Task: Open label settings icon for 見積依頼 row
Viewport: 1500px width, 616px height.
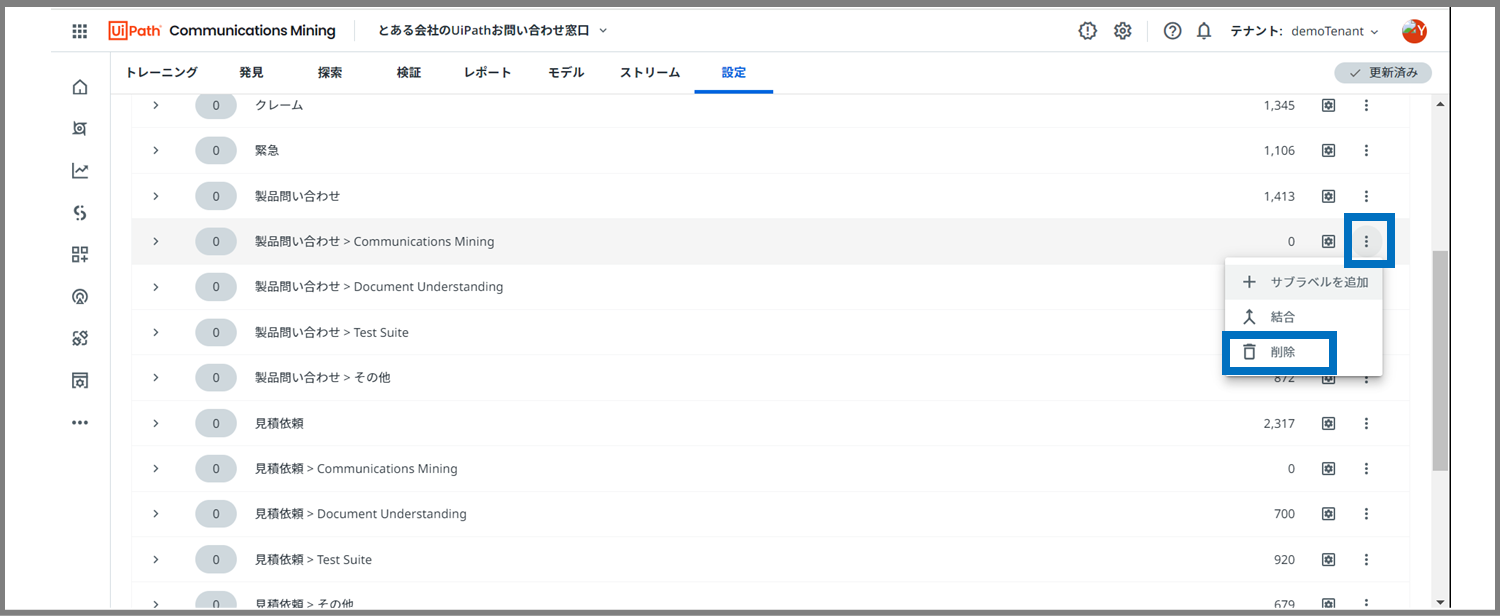Action: tap(1328, 423)
